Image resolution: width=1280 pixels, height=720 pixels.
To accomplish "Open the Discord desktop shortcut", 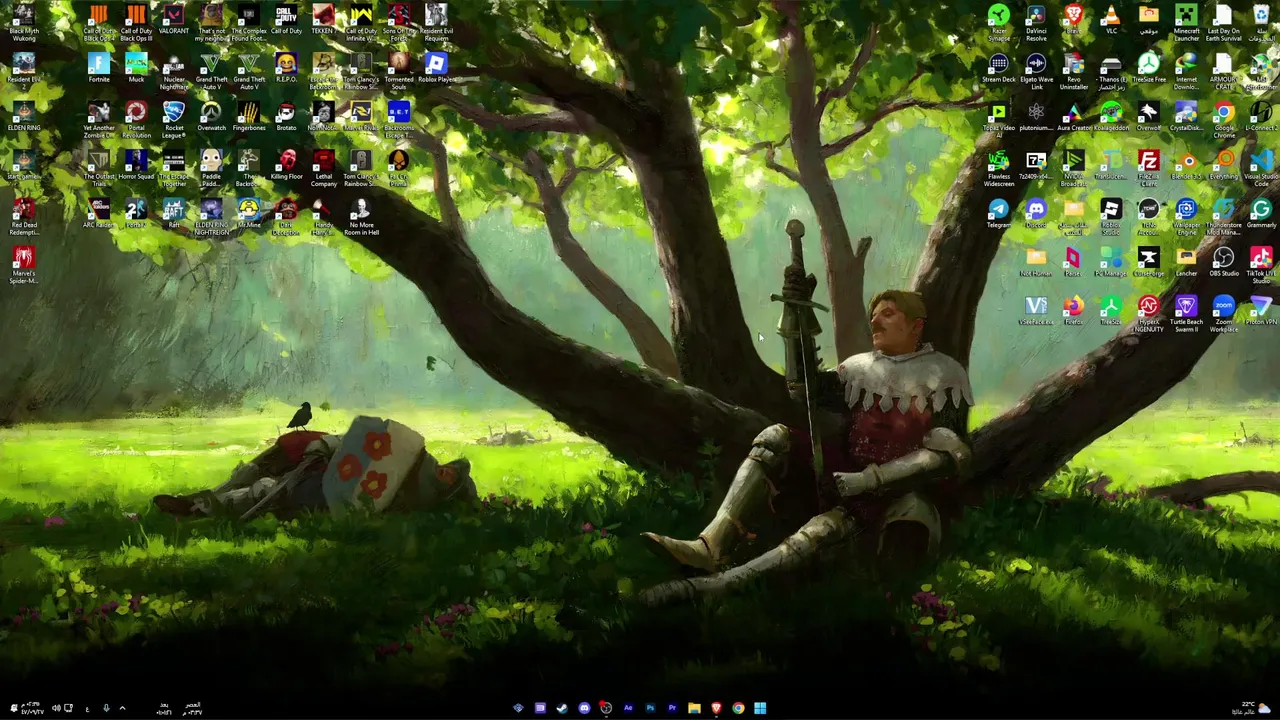I will click(1036, 214).
